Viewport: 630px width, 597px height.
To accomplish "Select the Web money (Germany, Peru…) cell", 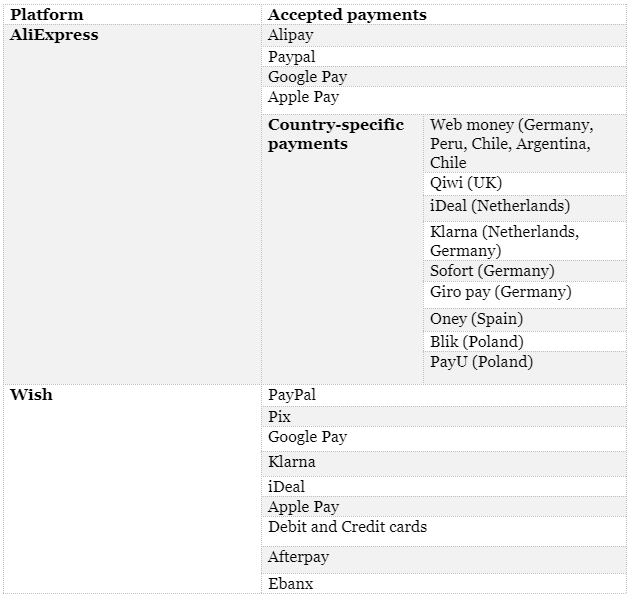I will click(511, 143).
